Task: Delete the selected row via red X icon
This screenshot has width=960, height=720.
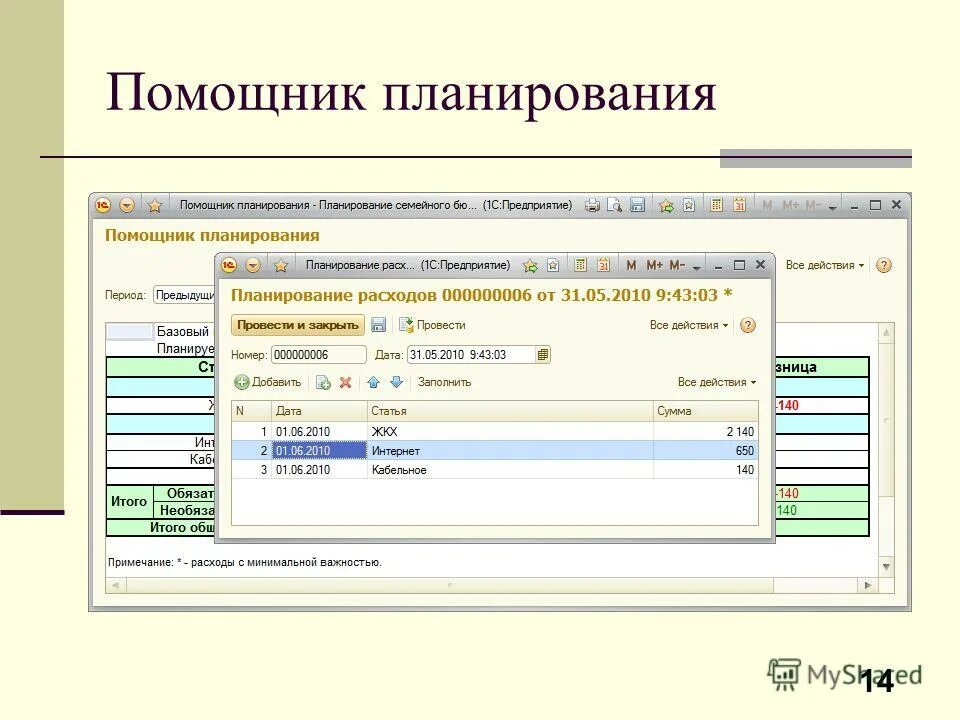Action: coord(343,382)
